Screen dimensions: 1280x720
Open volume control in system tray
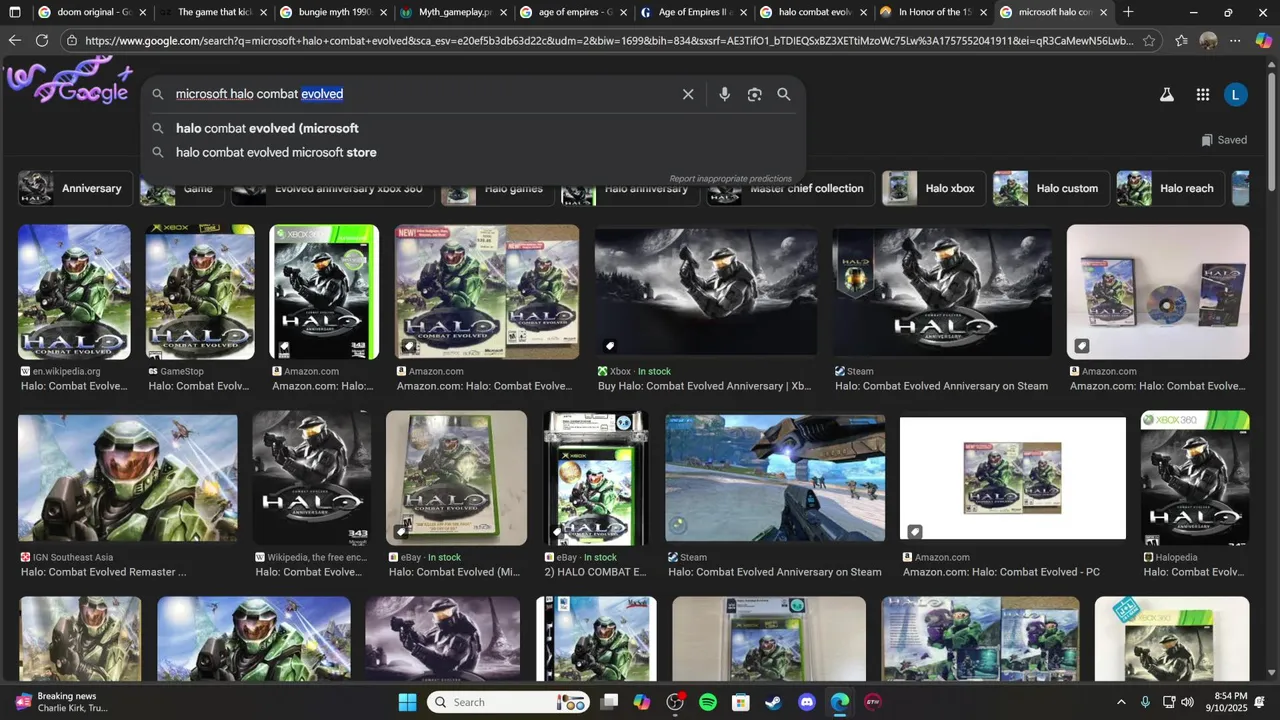[1187, 702]
